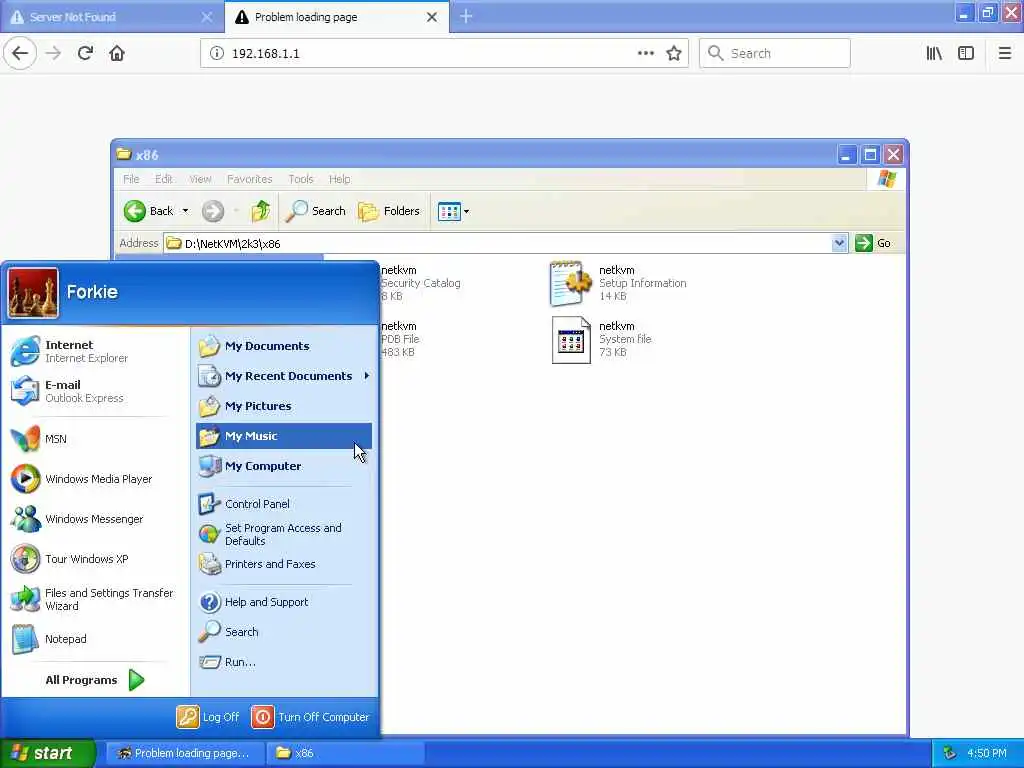Launch Outlook Express E-mail
The image size is (1024, 768).
[67, 391]
